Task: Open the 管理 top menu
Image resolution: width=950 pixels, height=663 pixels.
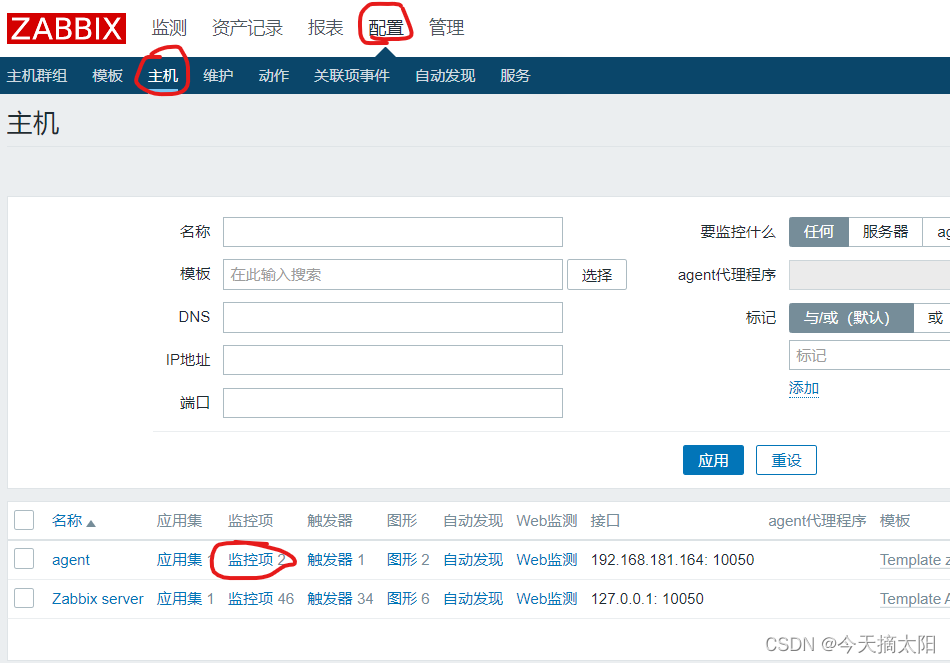Action: 447,27
